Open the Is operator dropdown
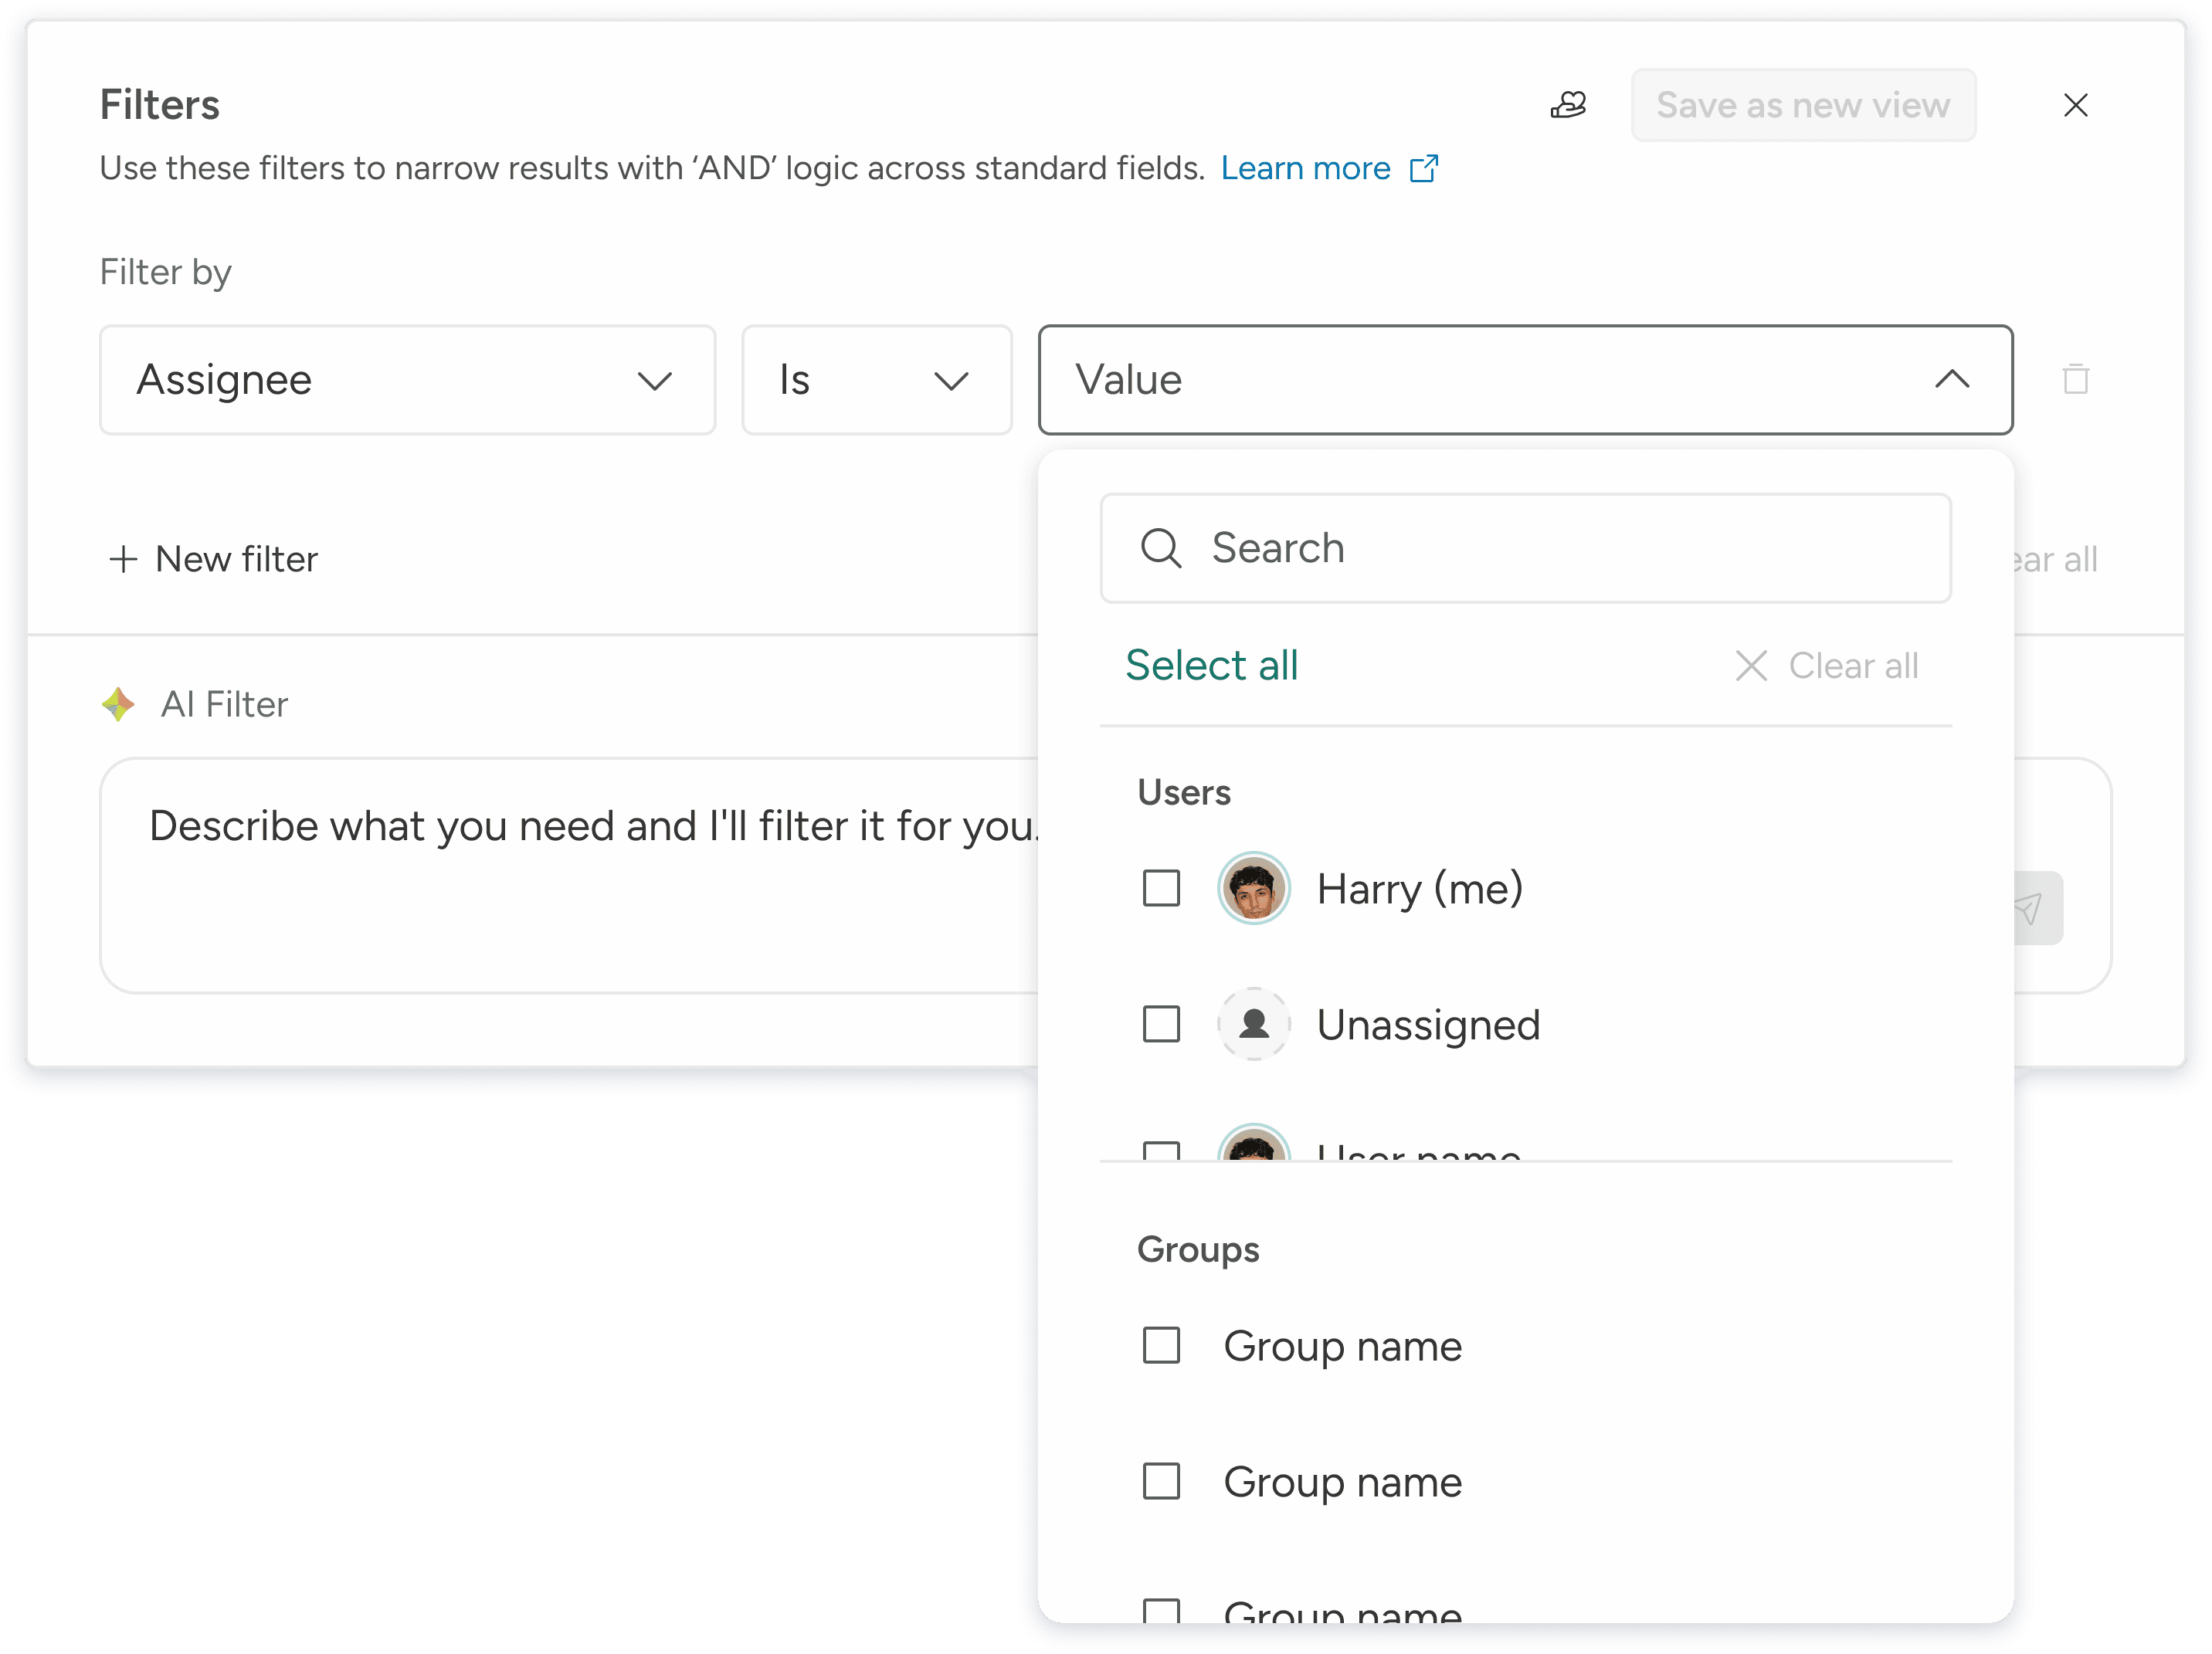2212x1654 pixels. pos(876,380)
